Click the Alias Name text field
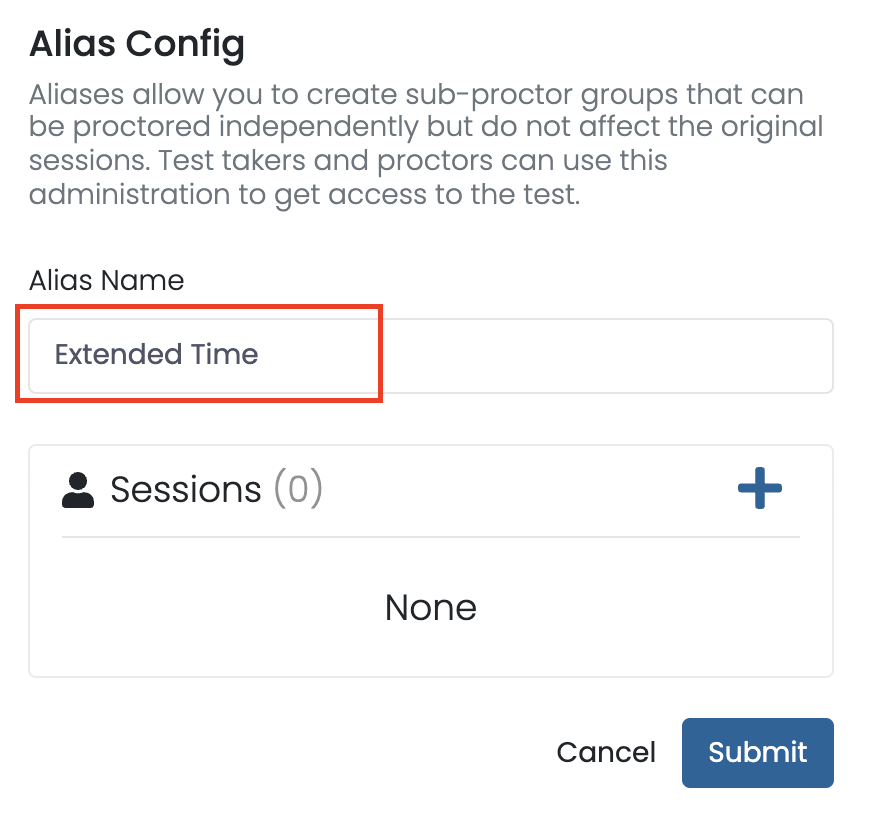Image resolution: width=886 pixels, height=818 pixels. [x=430, y=355]
